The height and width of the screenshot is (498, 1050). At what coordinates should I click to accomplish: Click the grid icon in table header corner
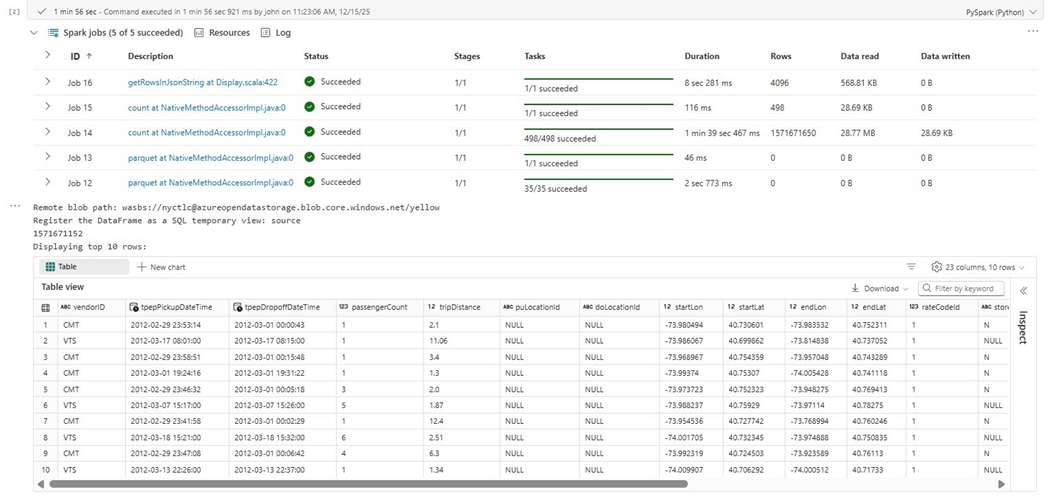click(x=45, y=307)
